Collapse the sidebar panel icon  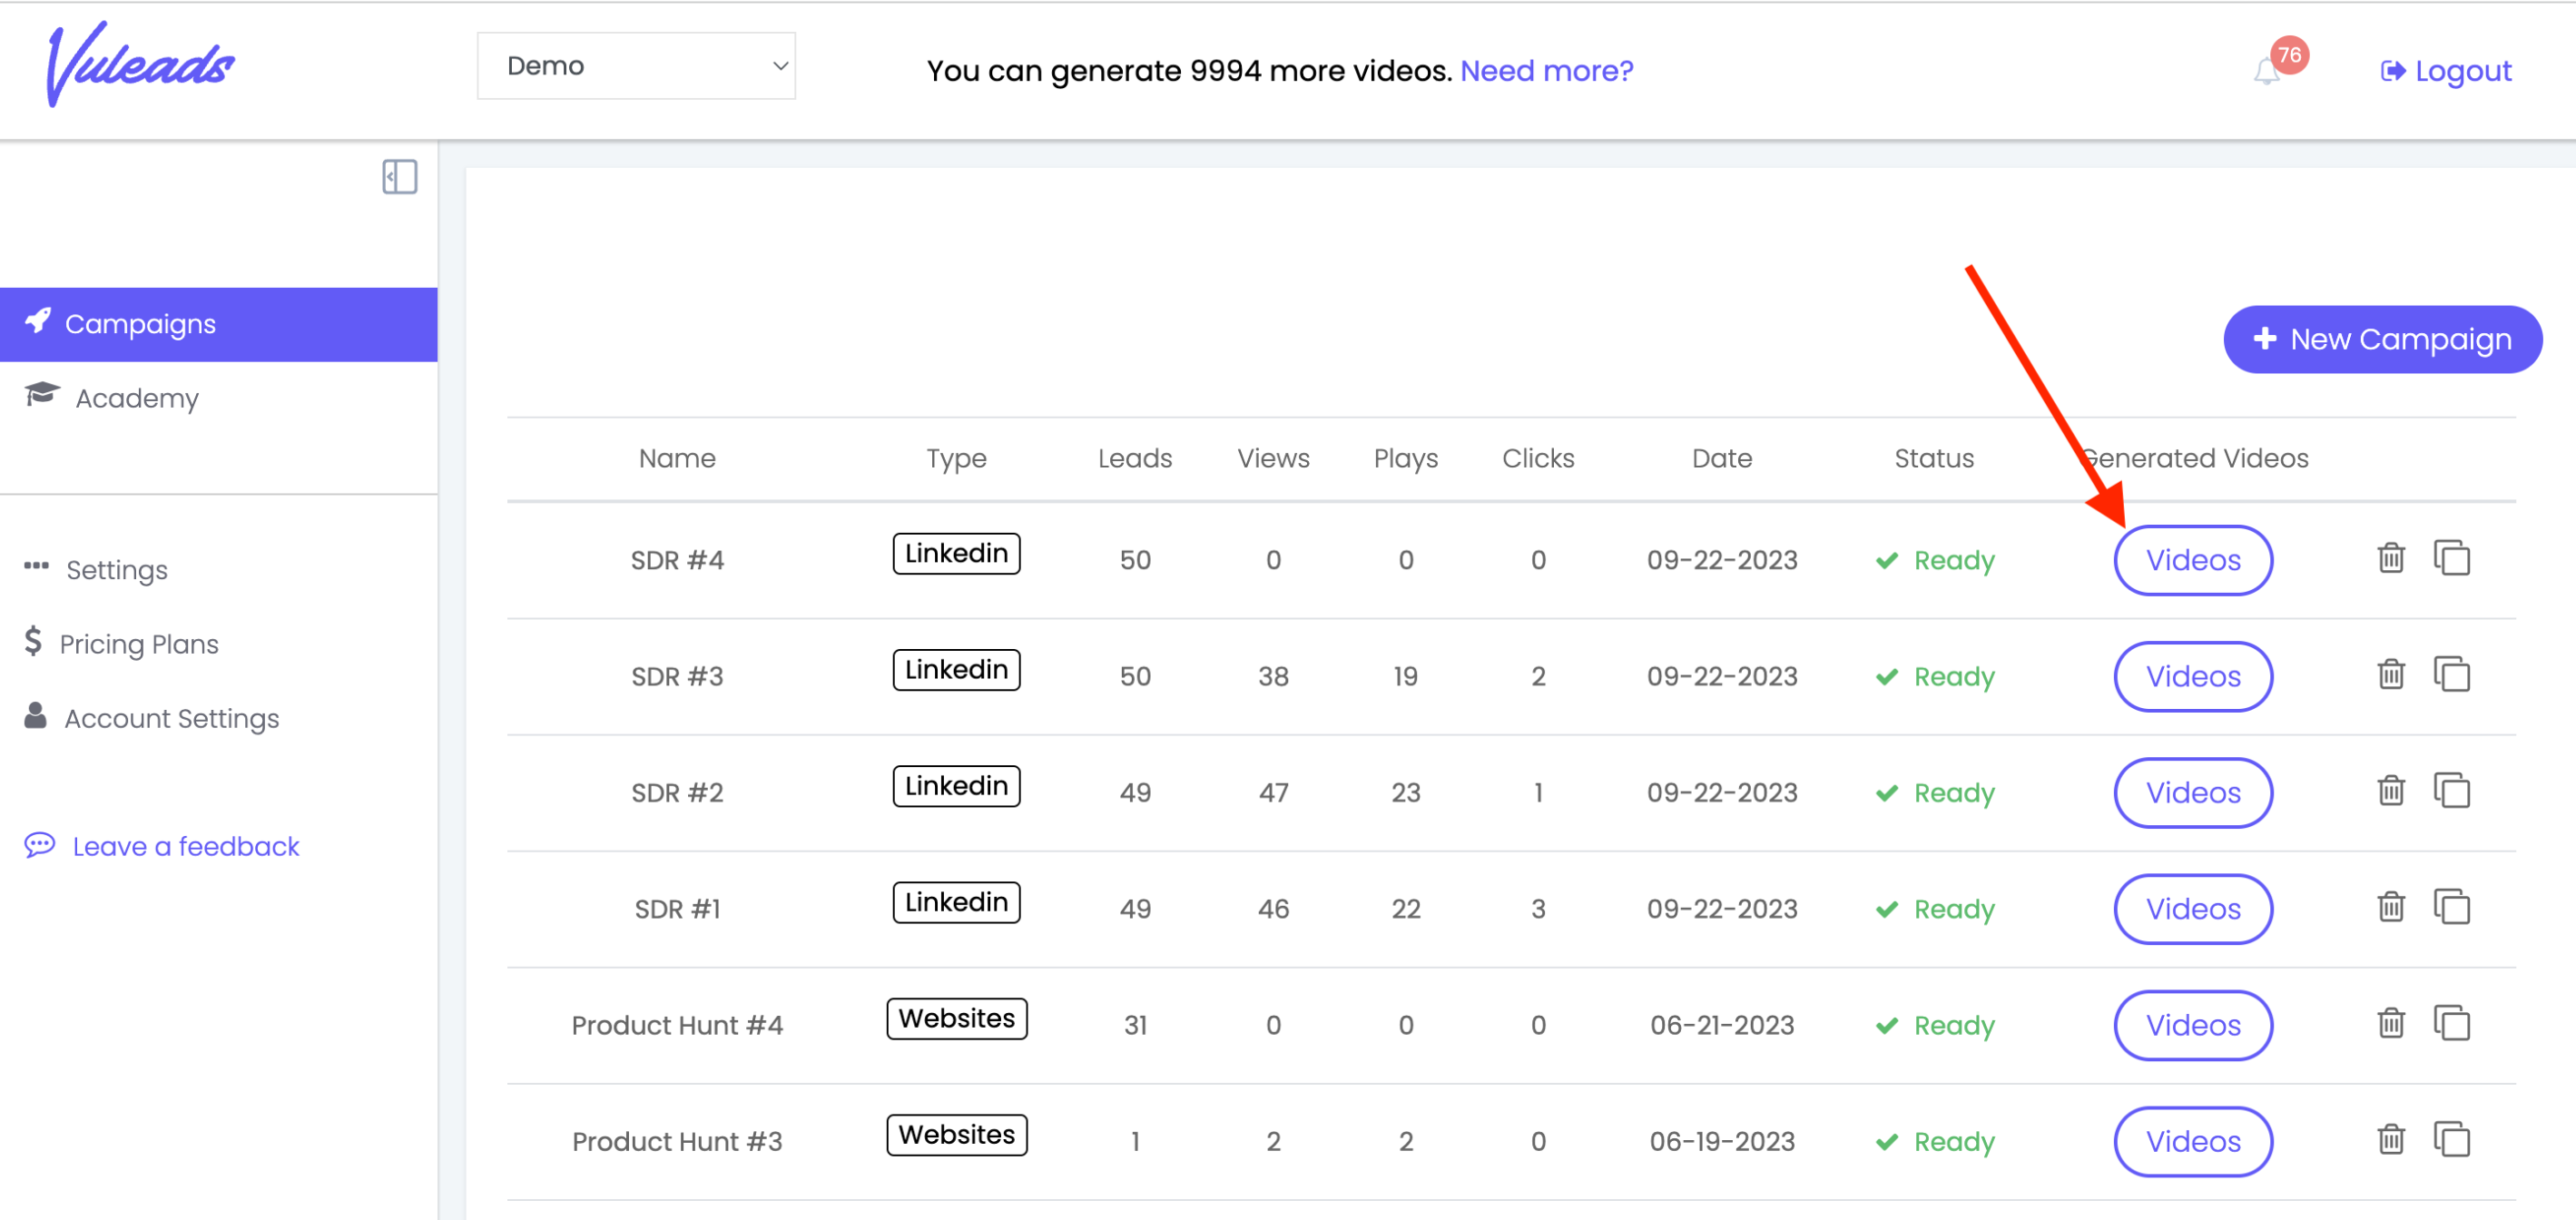point(400,177)
